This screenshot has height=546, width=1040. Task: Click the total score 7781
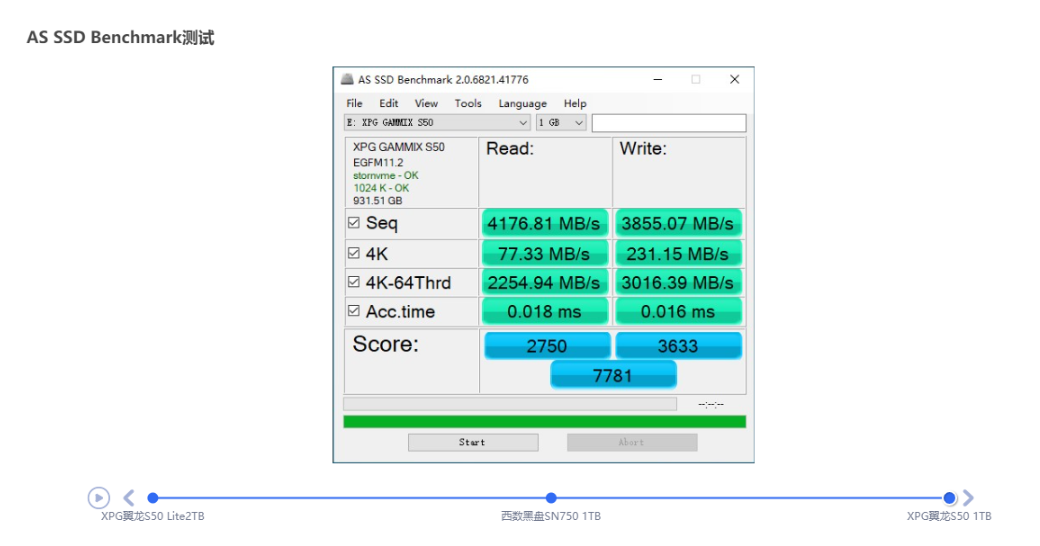pyautogui.click(x=613, y=375)
